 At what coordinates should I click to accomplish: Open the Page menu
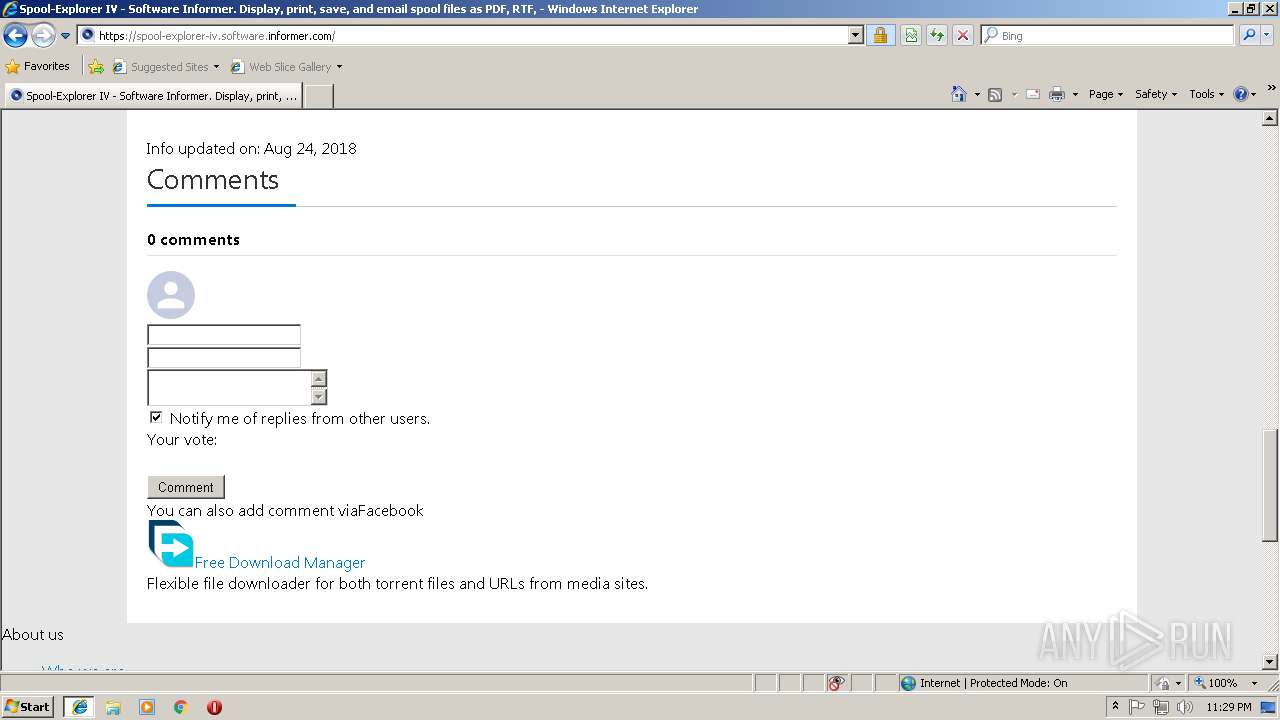pos(1106,94)
